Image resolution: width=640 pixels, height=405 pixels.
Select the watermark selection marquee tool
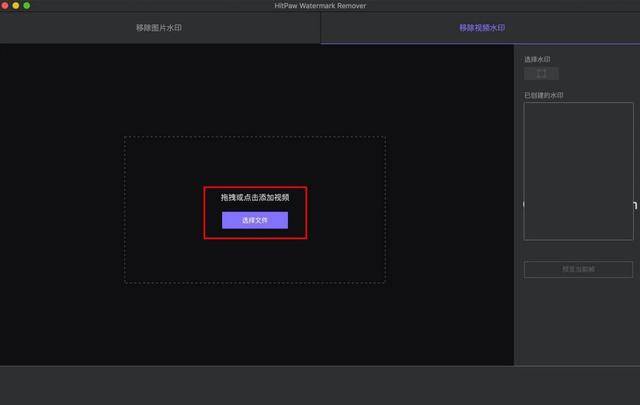(x=541, y=73)
